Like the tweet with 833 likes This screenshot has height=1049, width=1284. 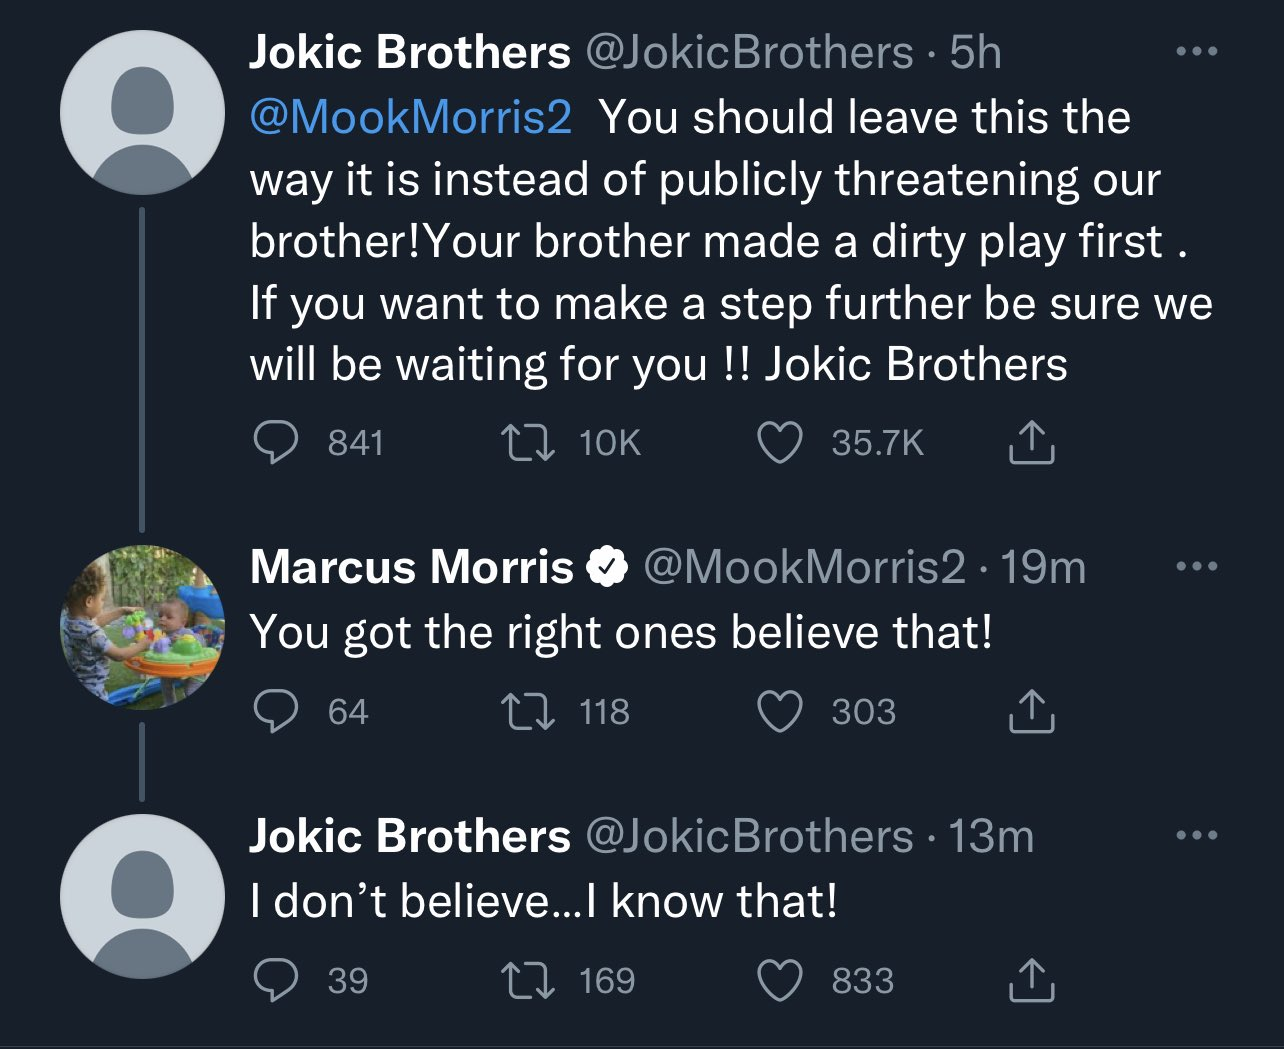(x=780, y=980)
